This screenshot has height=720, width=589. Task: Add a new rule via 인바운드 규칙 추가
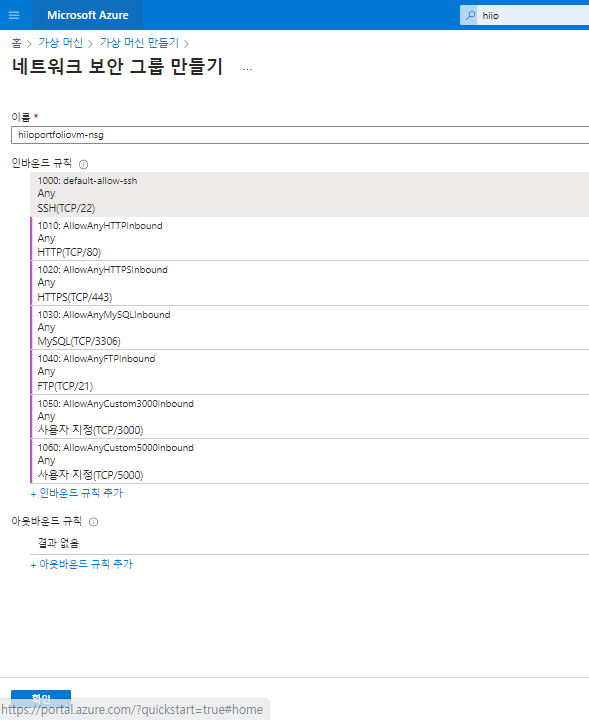pos(77,493)
